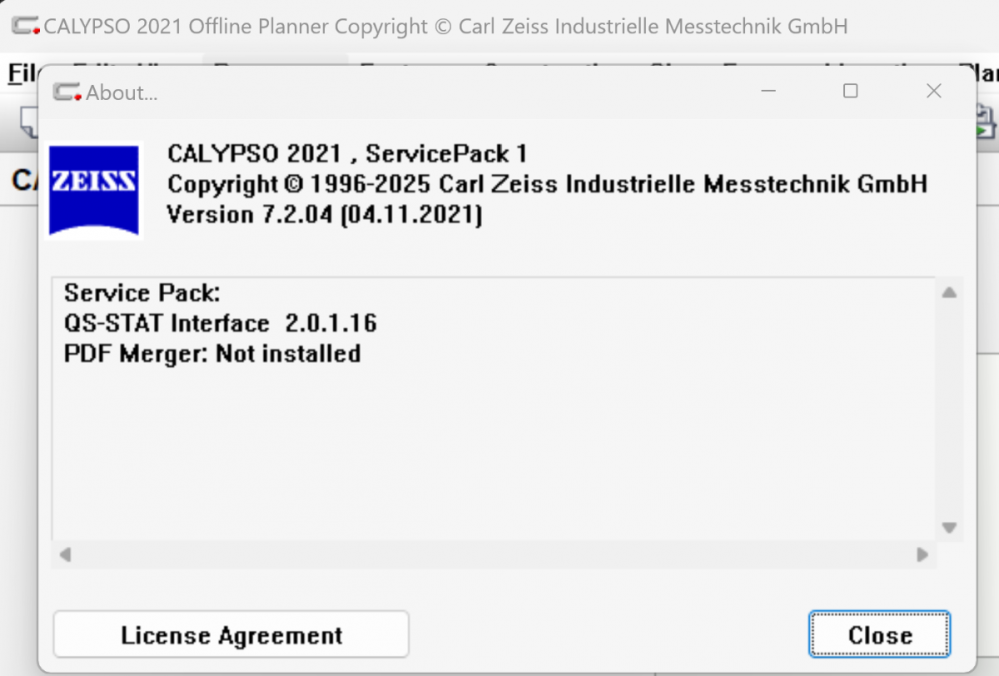The height and width of the screenshot is (676, 999).
Task: Click the Version 7.2.04 text
Action: [324, 214]
